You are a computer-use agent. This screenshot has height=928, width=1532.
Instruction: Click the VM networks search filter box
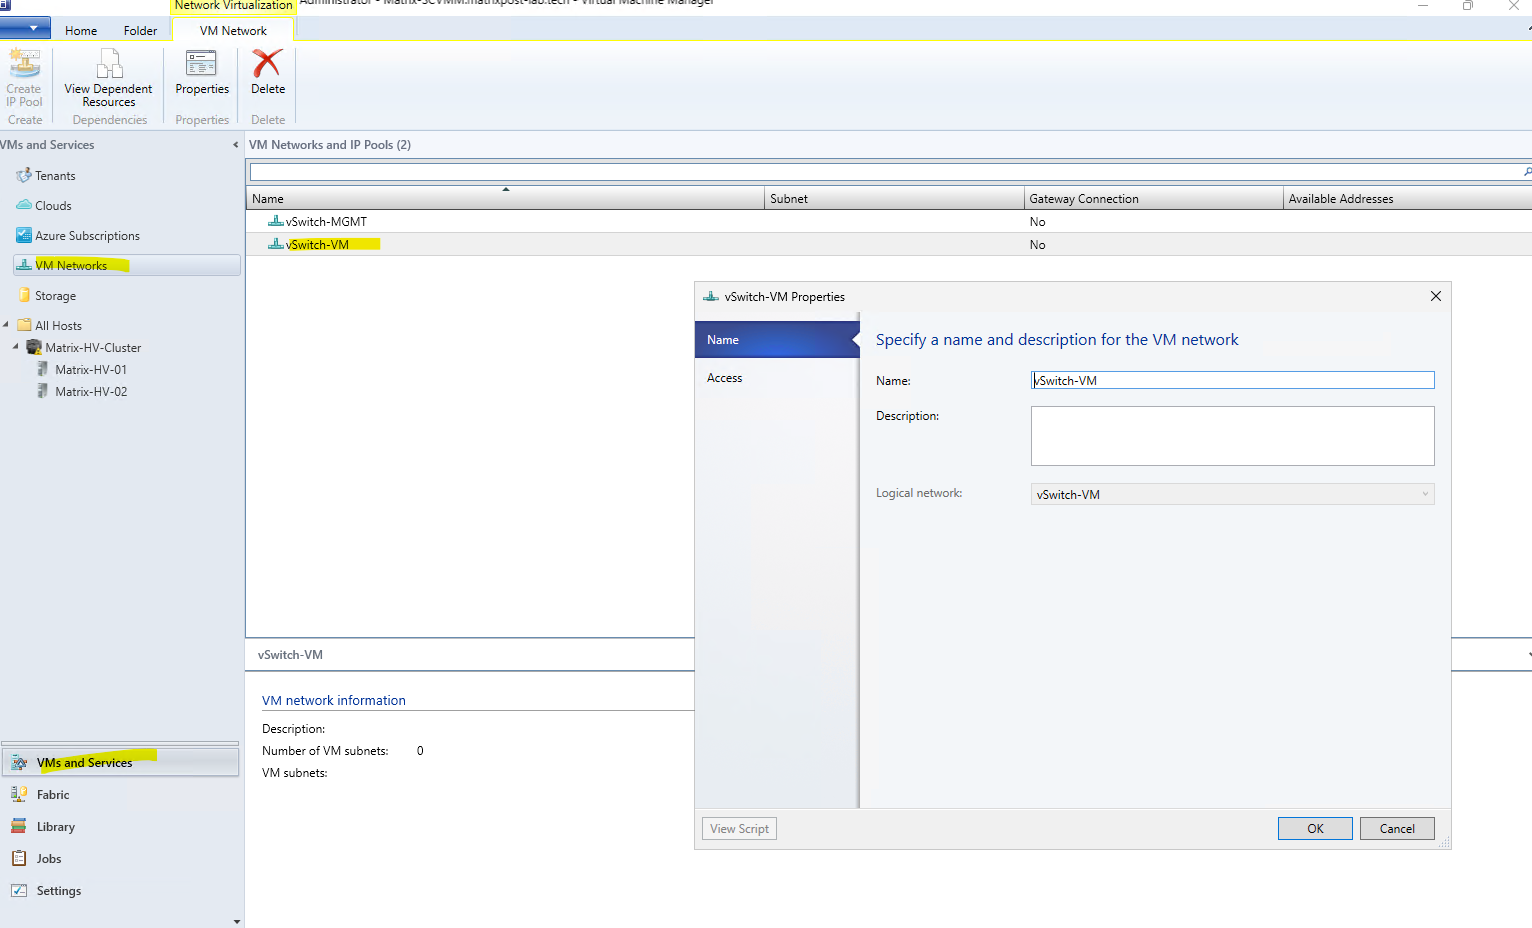[x=885, y=172]
